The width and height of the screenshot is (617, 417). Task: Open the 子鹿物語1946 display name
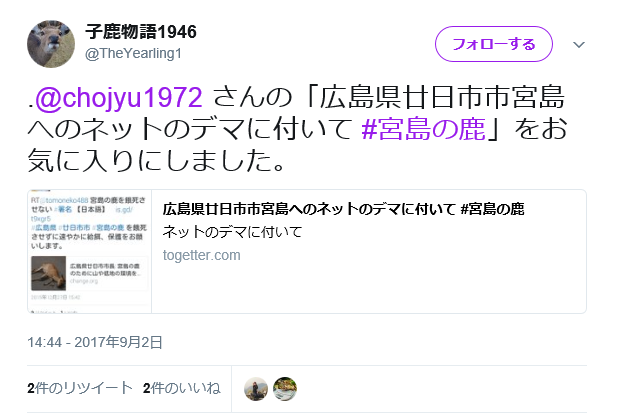click(x=141, y=32)
